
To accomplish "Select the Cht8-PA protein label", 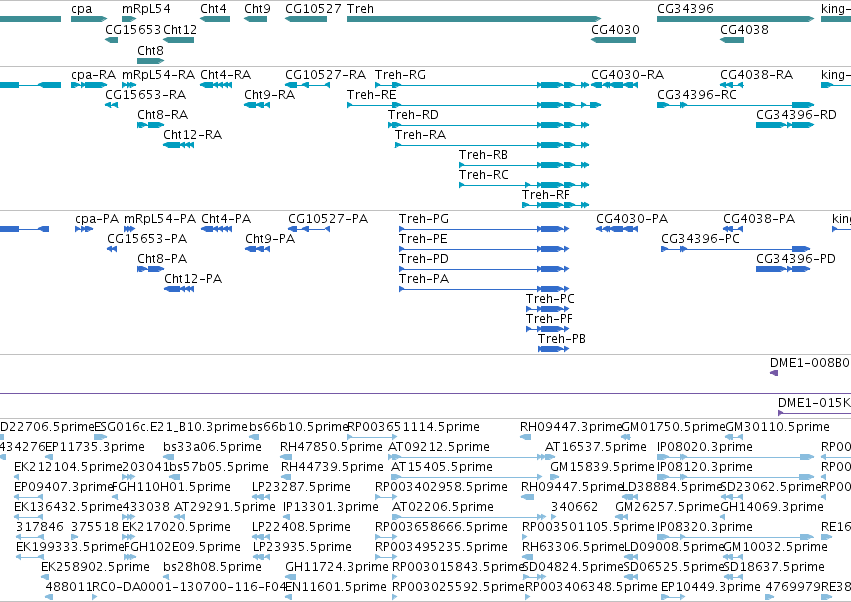I will pos(162,259).
